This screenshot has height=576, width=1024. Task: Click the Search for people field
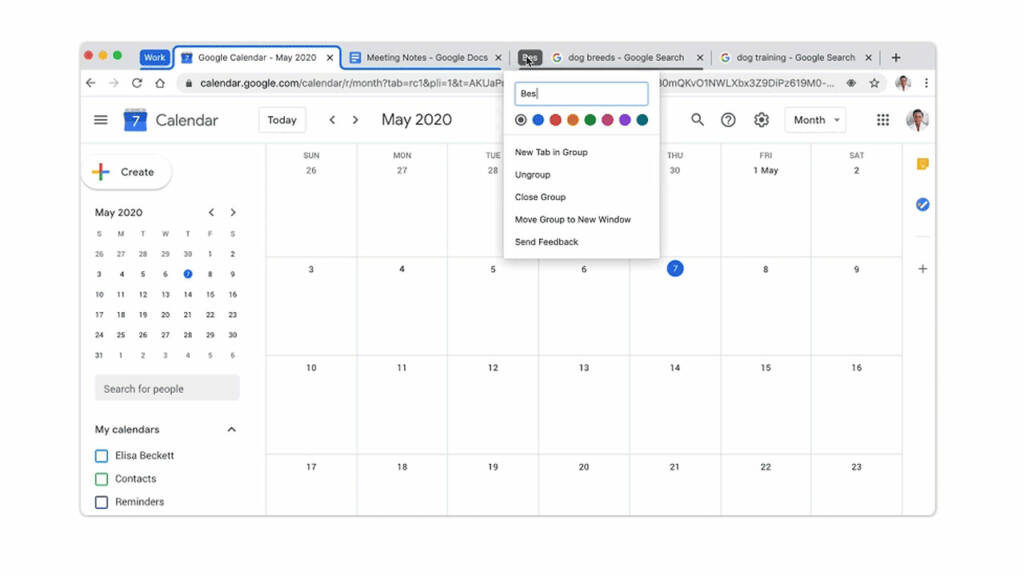[167, 389]
